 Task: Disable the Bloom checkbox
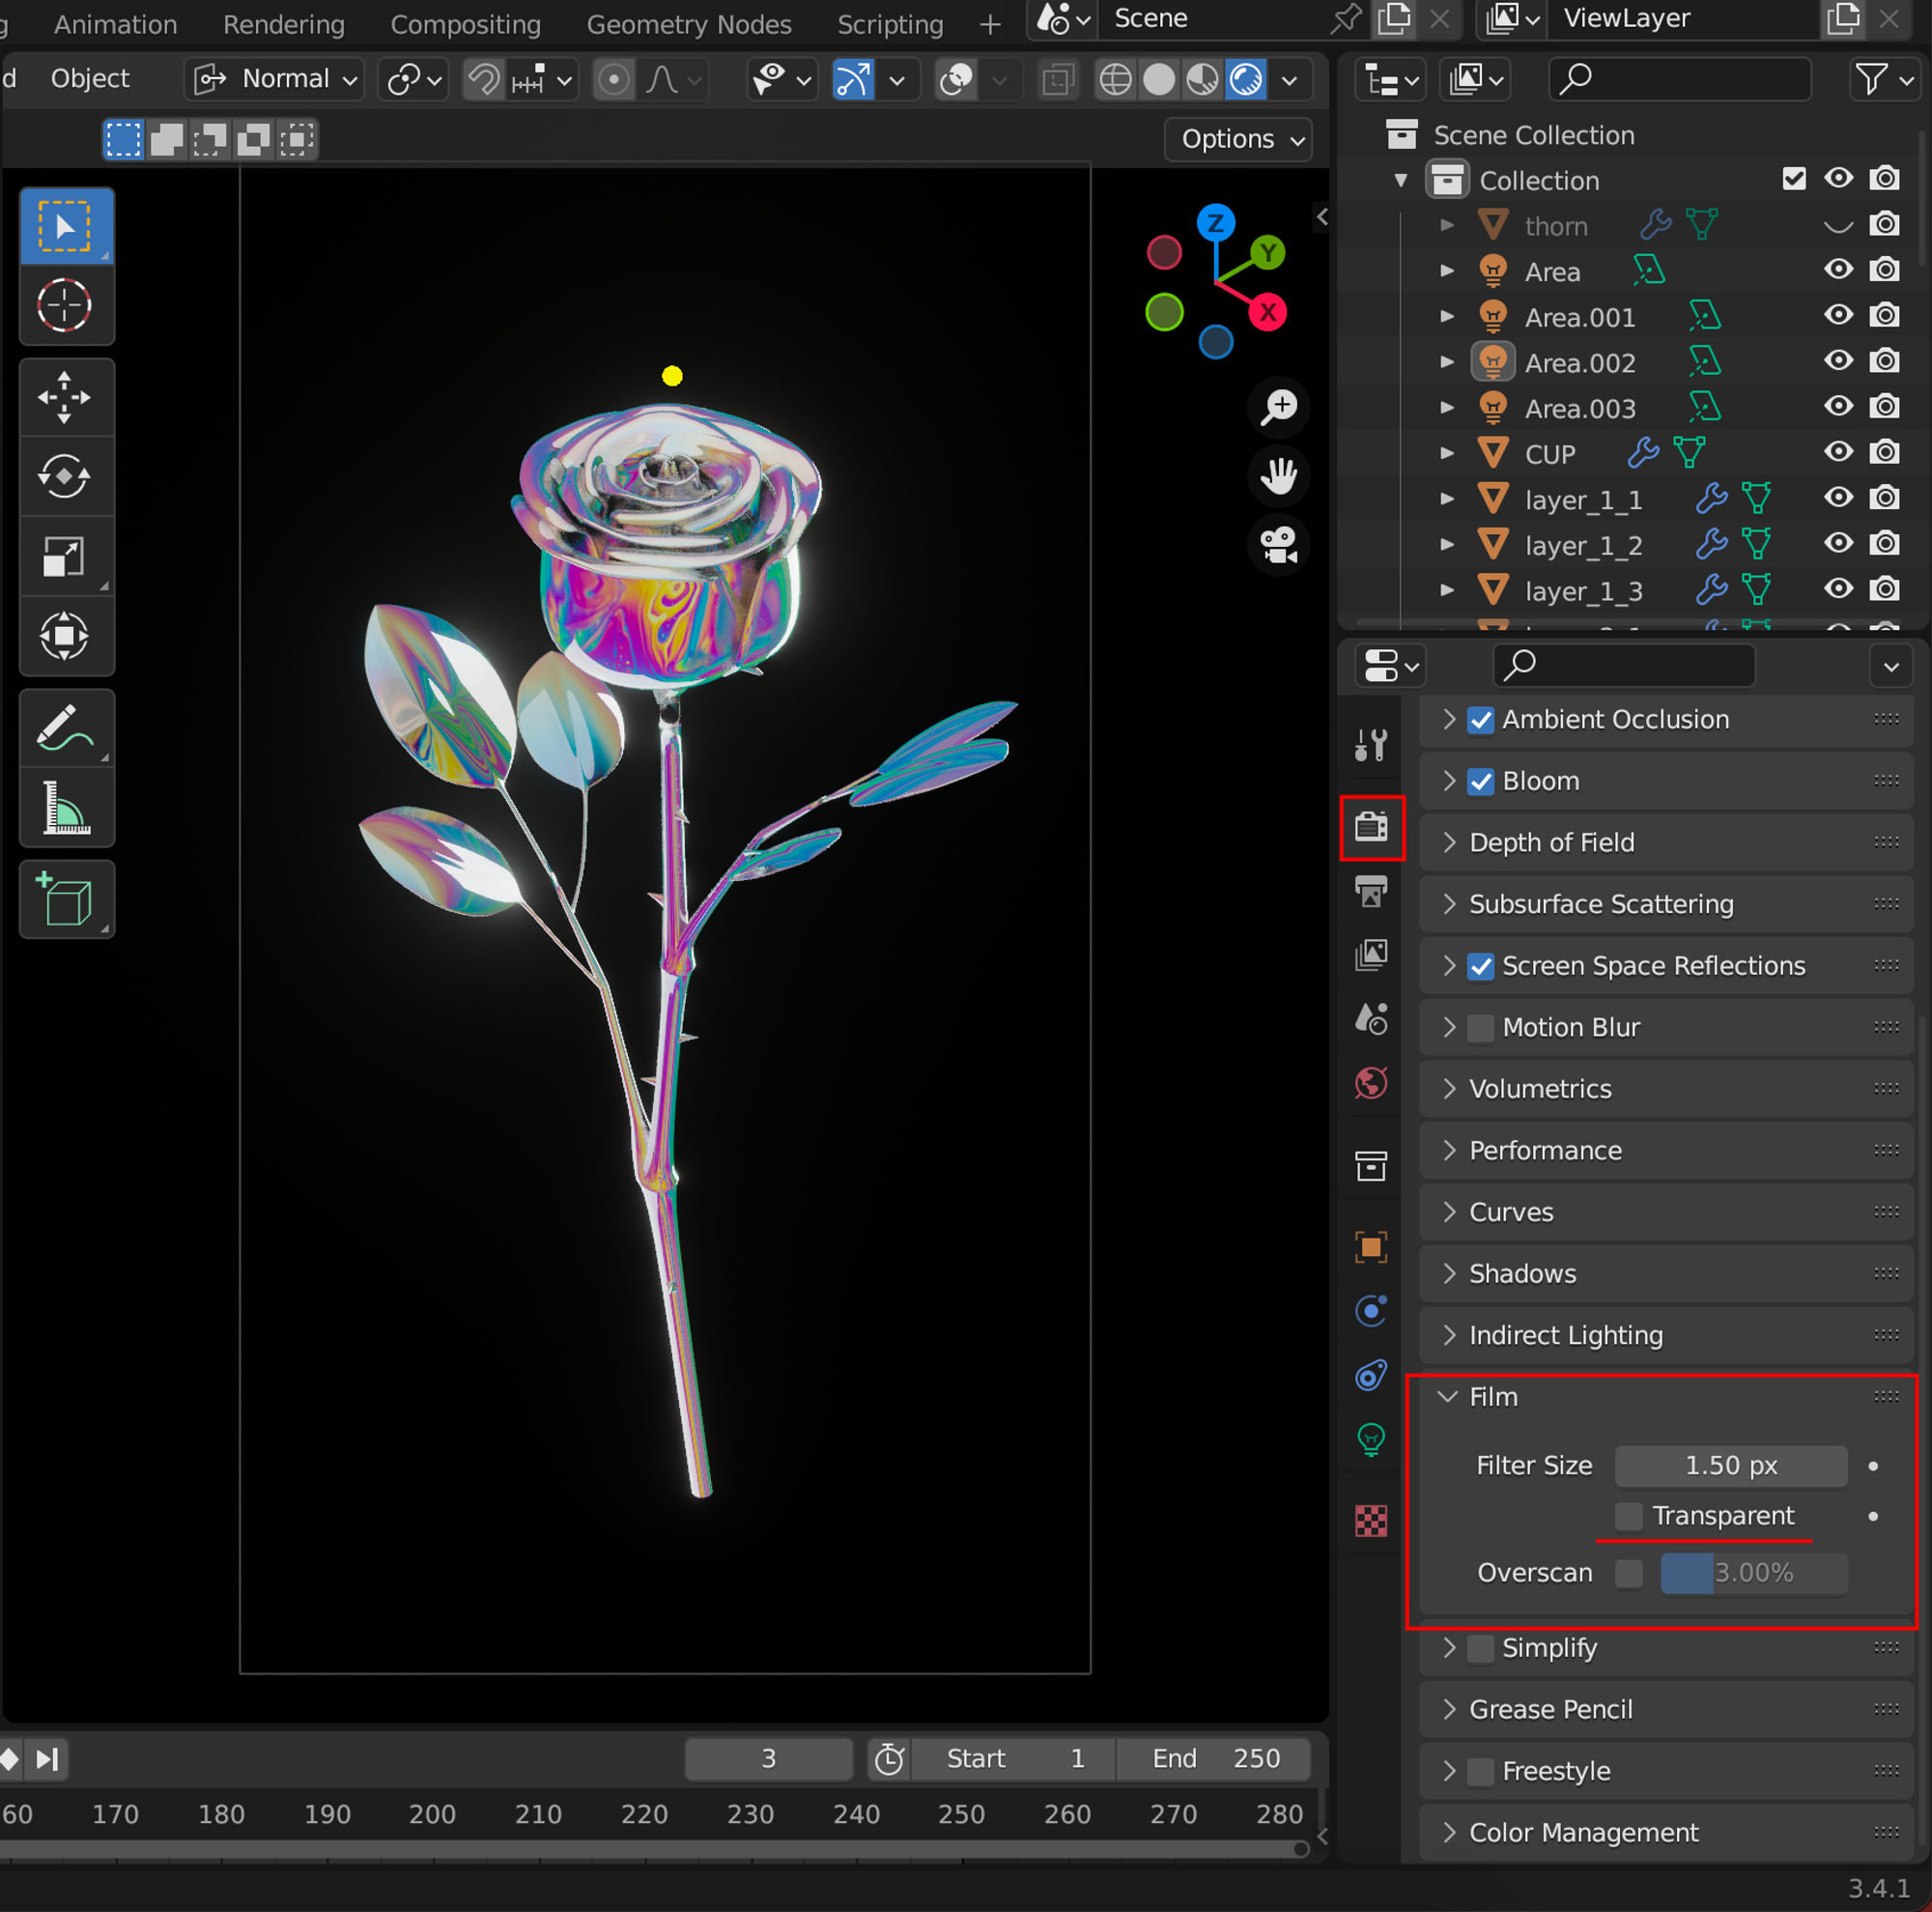(1481, 781)
